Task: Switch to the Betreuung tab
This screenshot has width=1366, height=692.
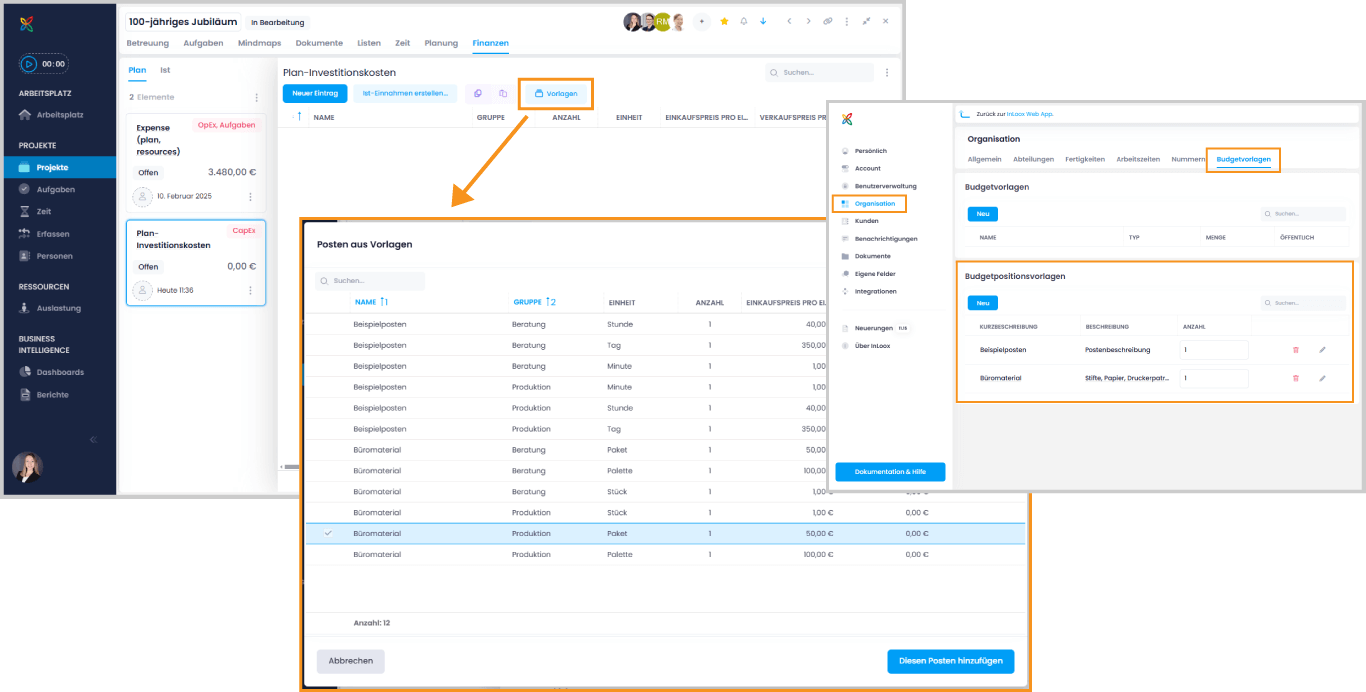Action: (147, 43)
